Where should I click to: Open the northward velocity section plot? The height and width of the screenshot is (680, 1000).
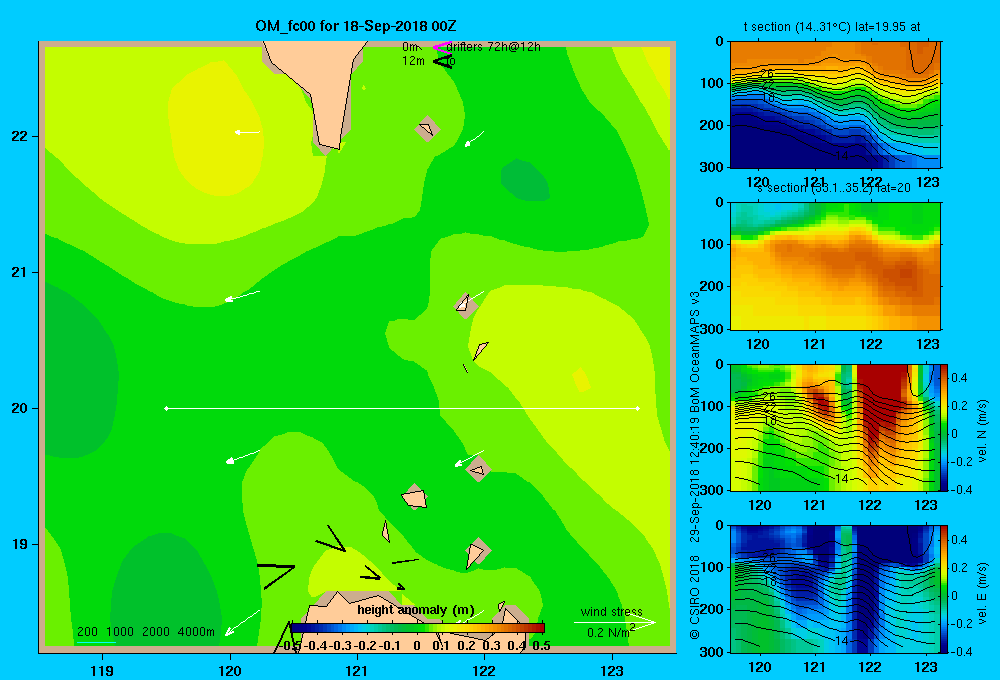(x=835, y=427)
